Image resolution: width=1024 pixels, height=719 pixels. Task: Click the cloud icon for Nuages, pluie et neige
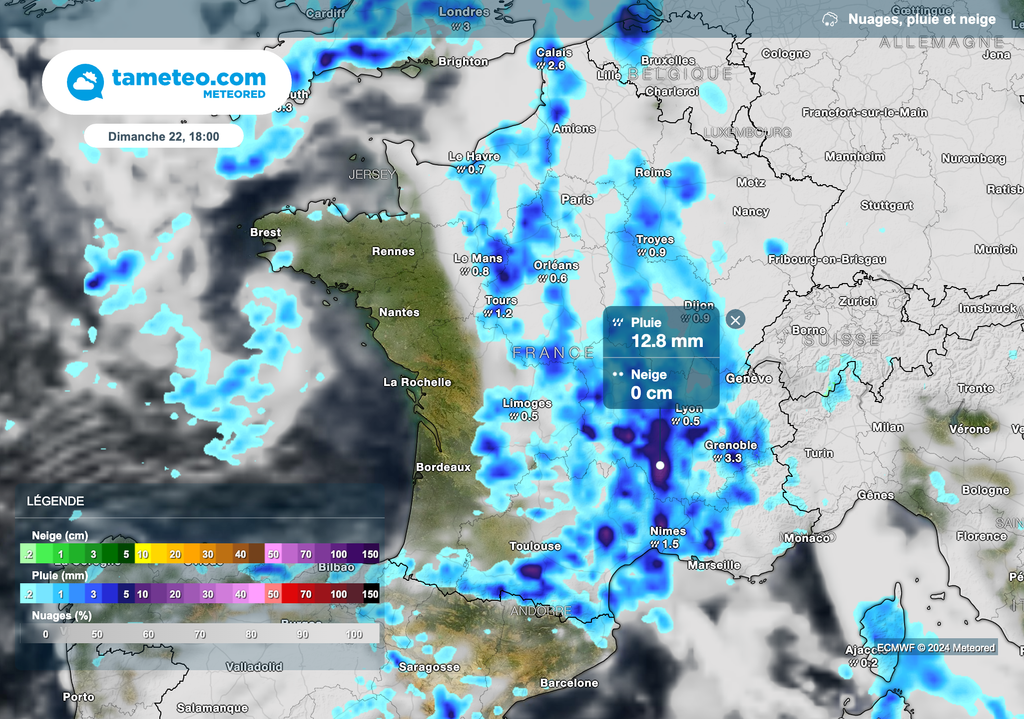[828, 18]
